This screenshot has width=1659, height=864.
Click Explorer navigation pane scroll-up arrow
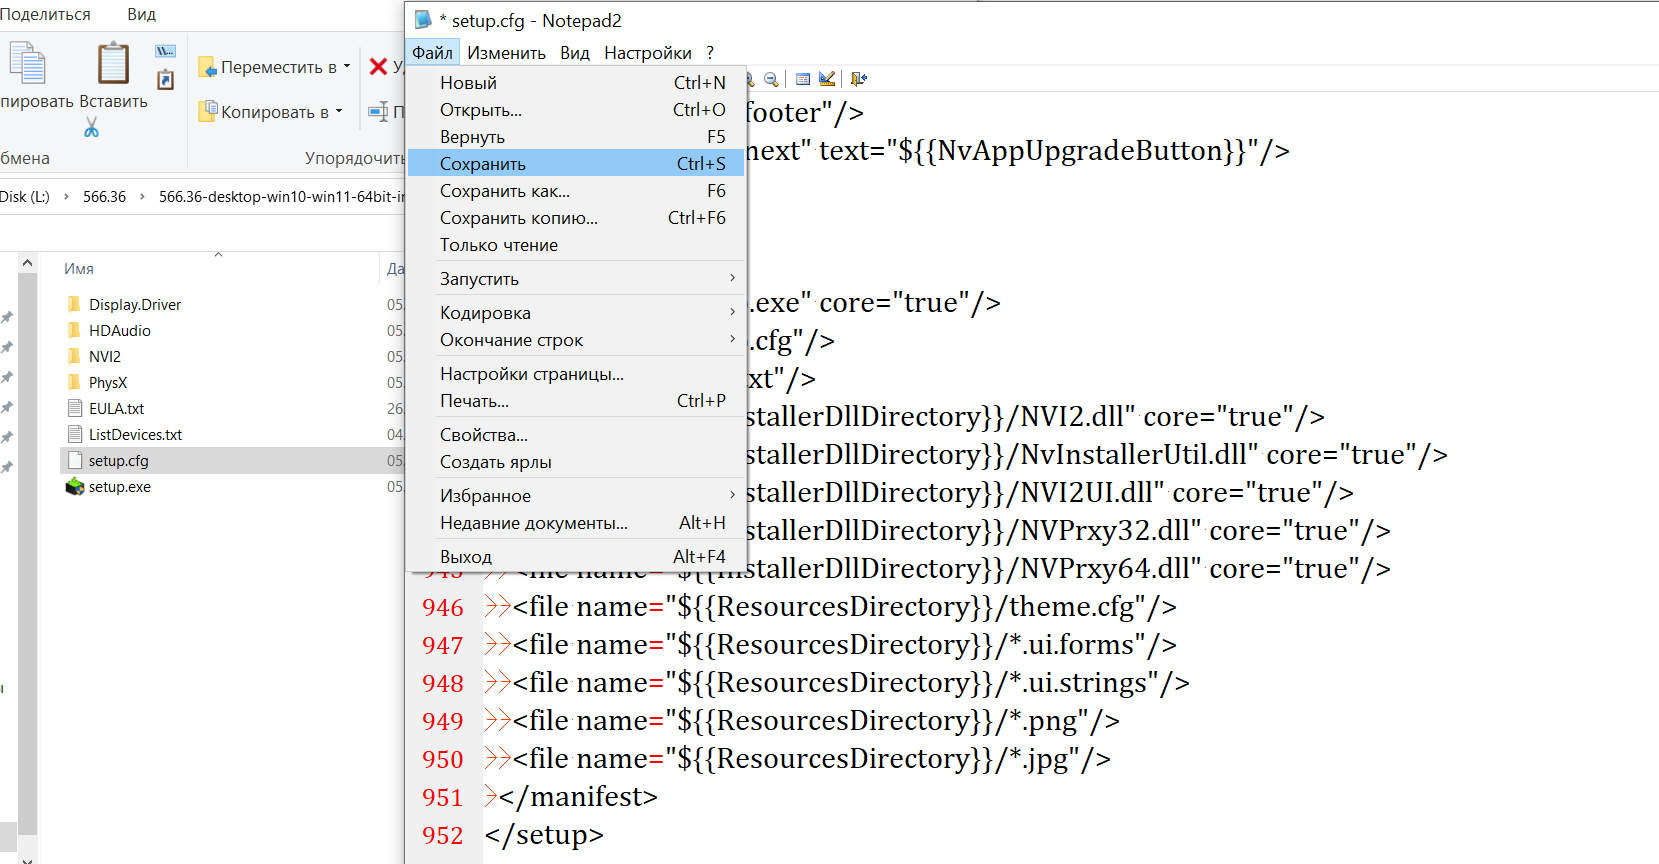point(27,263)
